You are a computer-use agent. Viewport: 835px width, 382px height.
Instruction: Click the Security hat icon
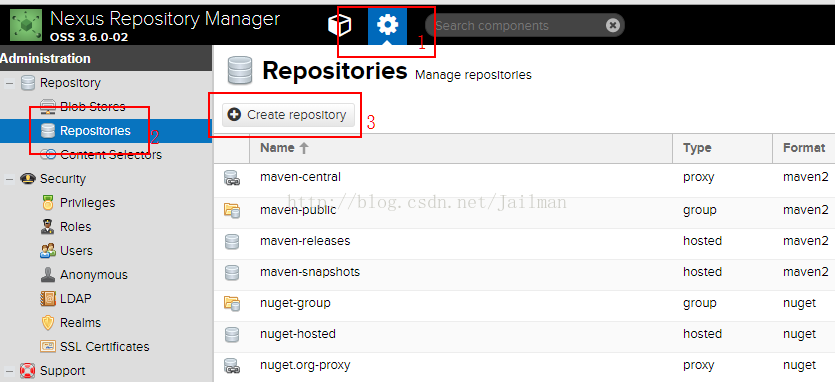click(x=28, y=179)
